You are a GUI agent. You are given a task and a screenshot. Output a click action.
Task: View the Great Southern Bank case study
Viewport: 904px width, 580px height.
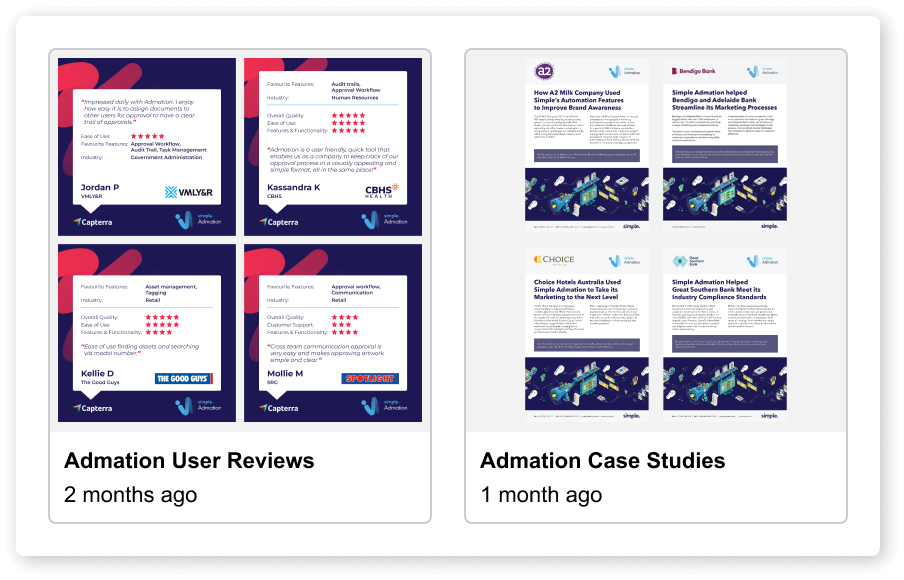point(724,335)
